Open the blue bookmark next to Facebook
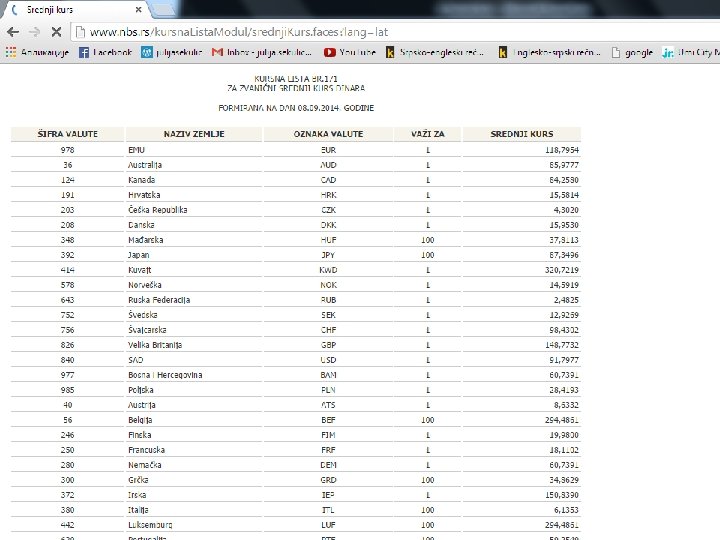This screenshot has width=720, height=540. click(172, 52)
